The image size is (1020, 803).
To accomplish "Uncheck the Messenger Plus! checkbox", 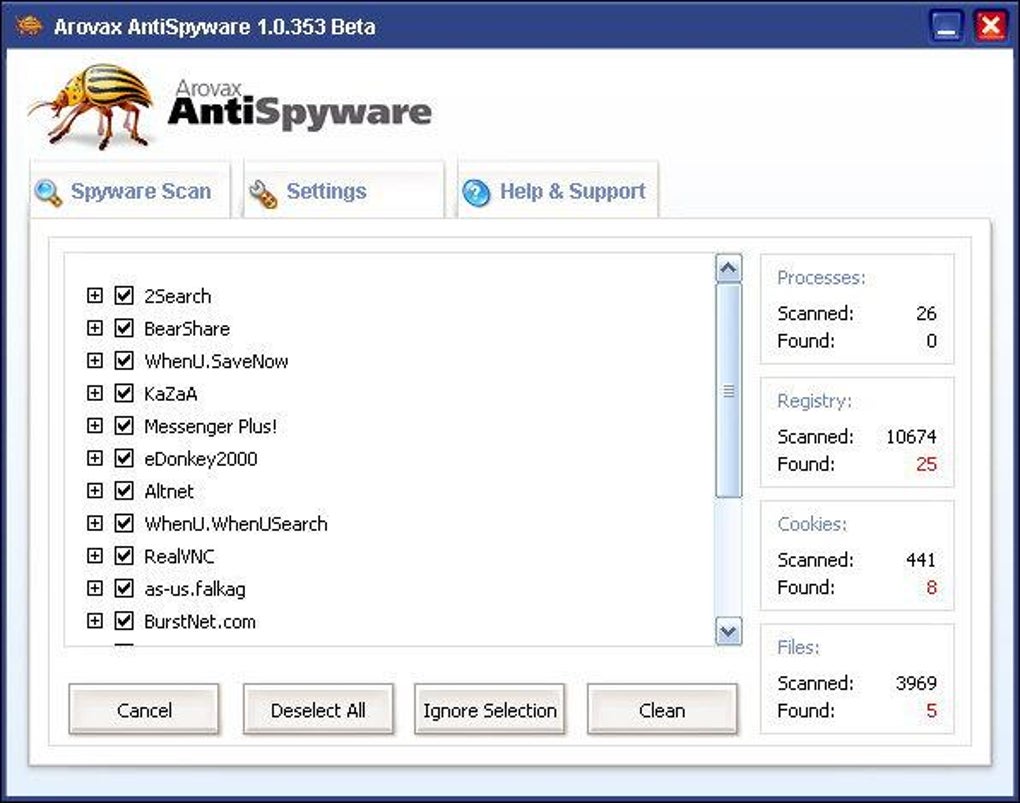I will click(124, 426).
